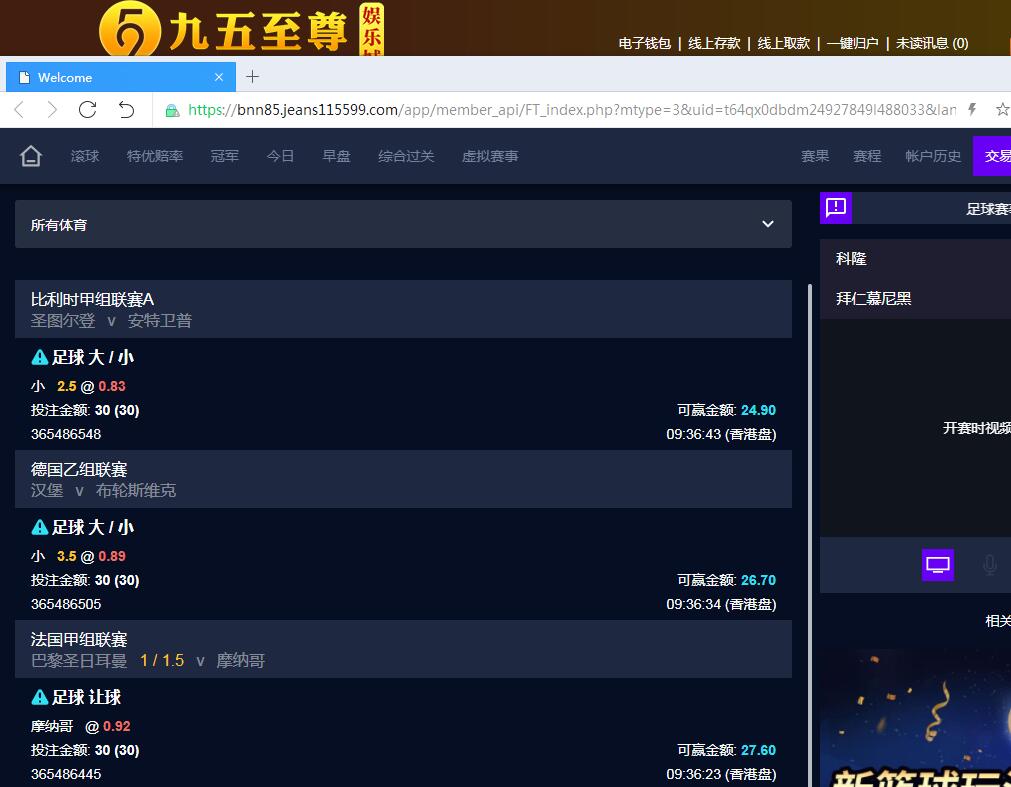
Task: Select the purple monitor video icon
Action: click(x=937, y=565)
